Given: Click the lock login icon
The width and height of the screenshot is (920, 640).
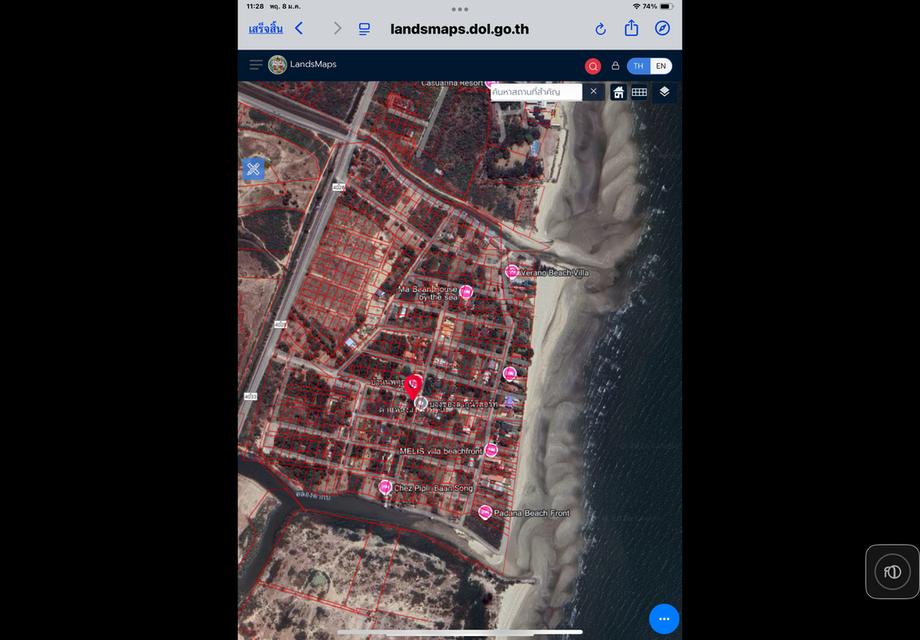Looking at the screenshot, I should 615,66.
